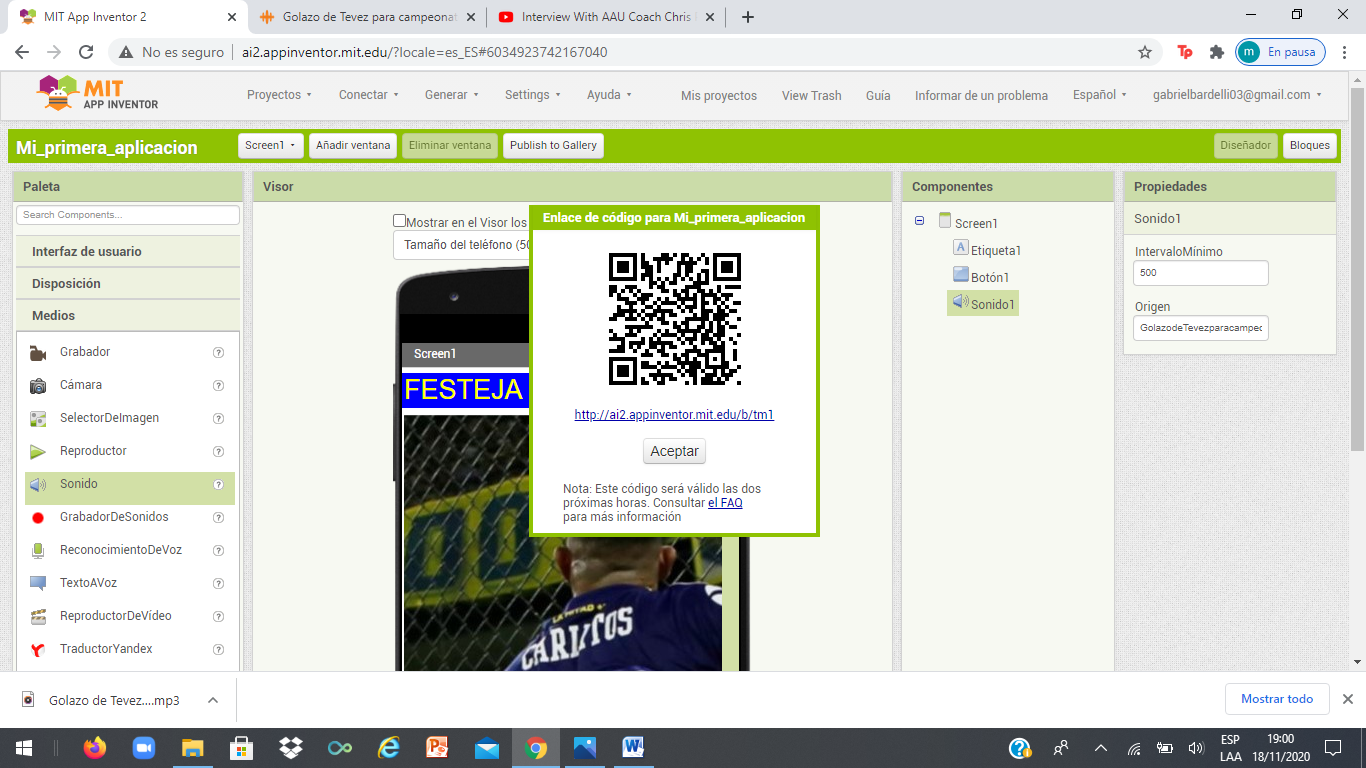Open el FAQ link

725,503
